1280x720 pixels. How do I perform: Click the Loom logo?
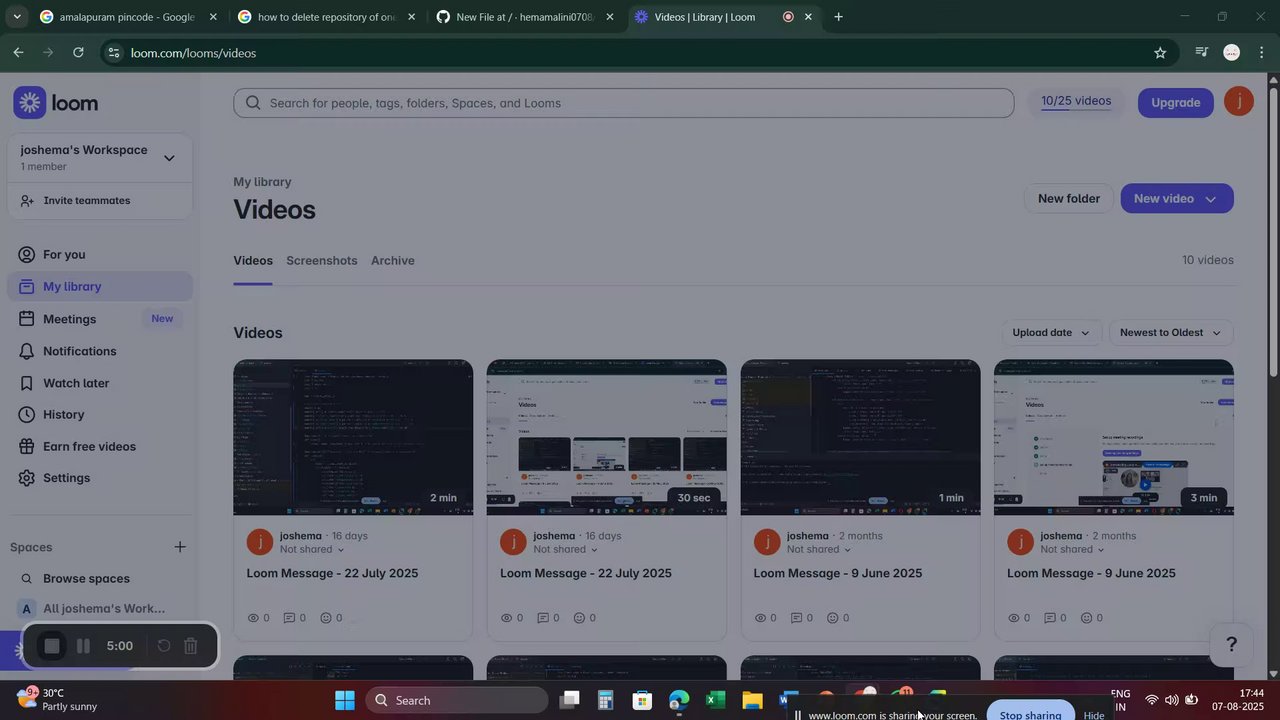[56, 103]
